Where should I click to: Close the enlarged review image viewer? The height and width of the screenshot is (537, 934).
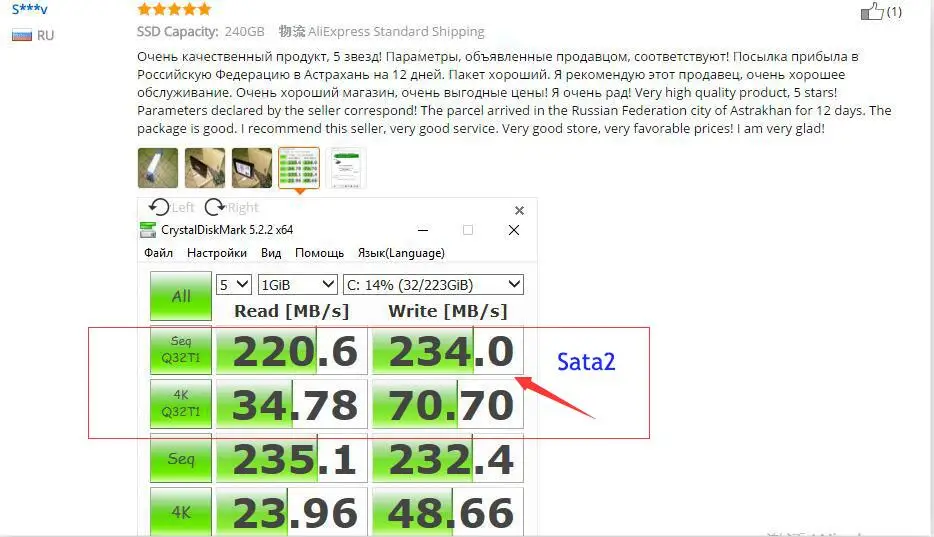click(519, 210)
